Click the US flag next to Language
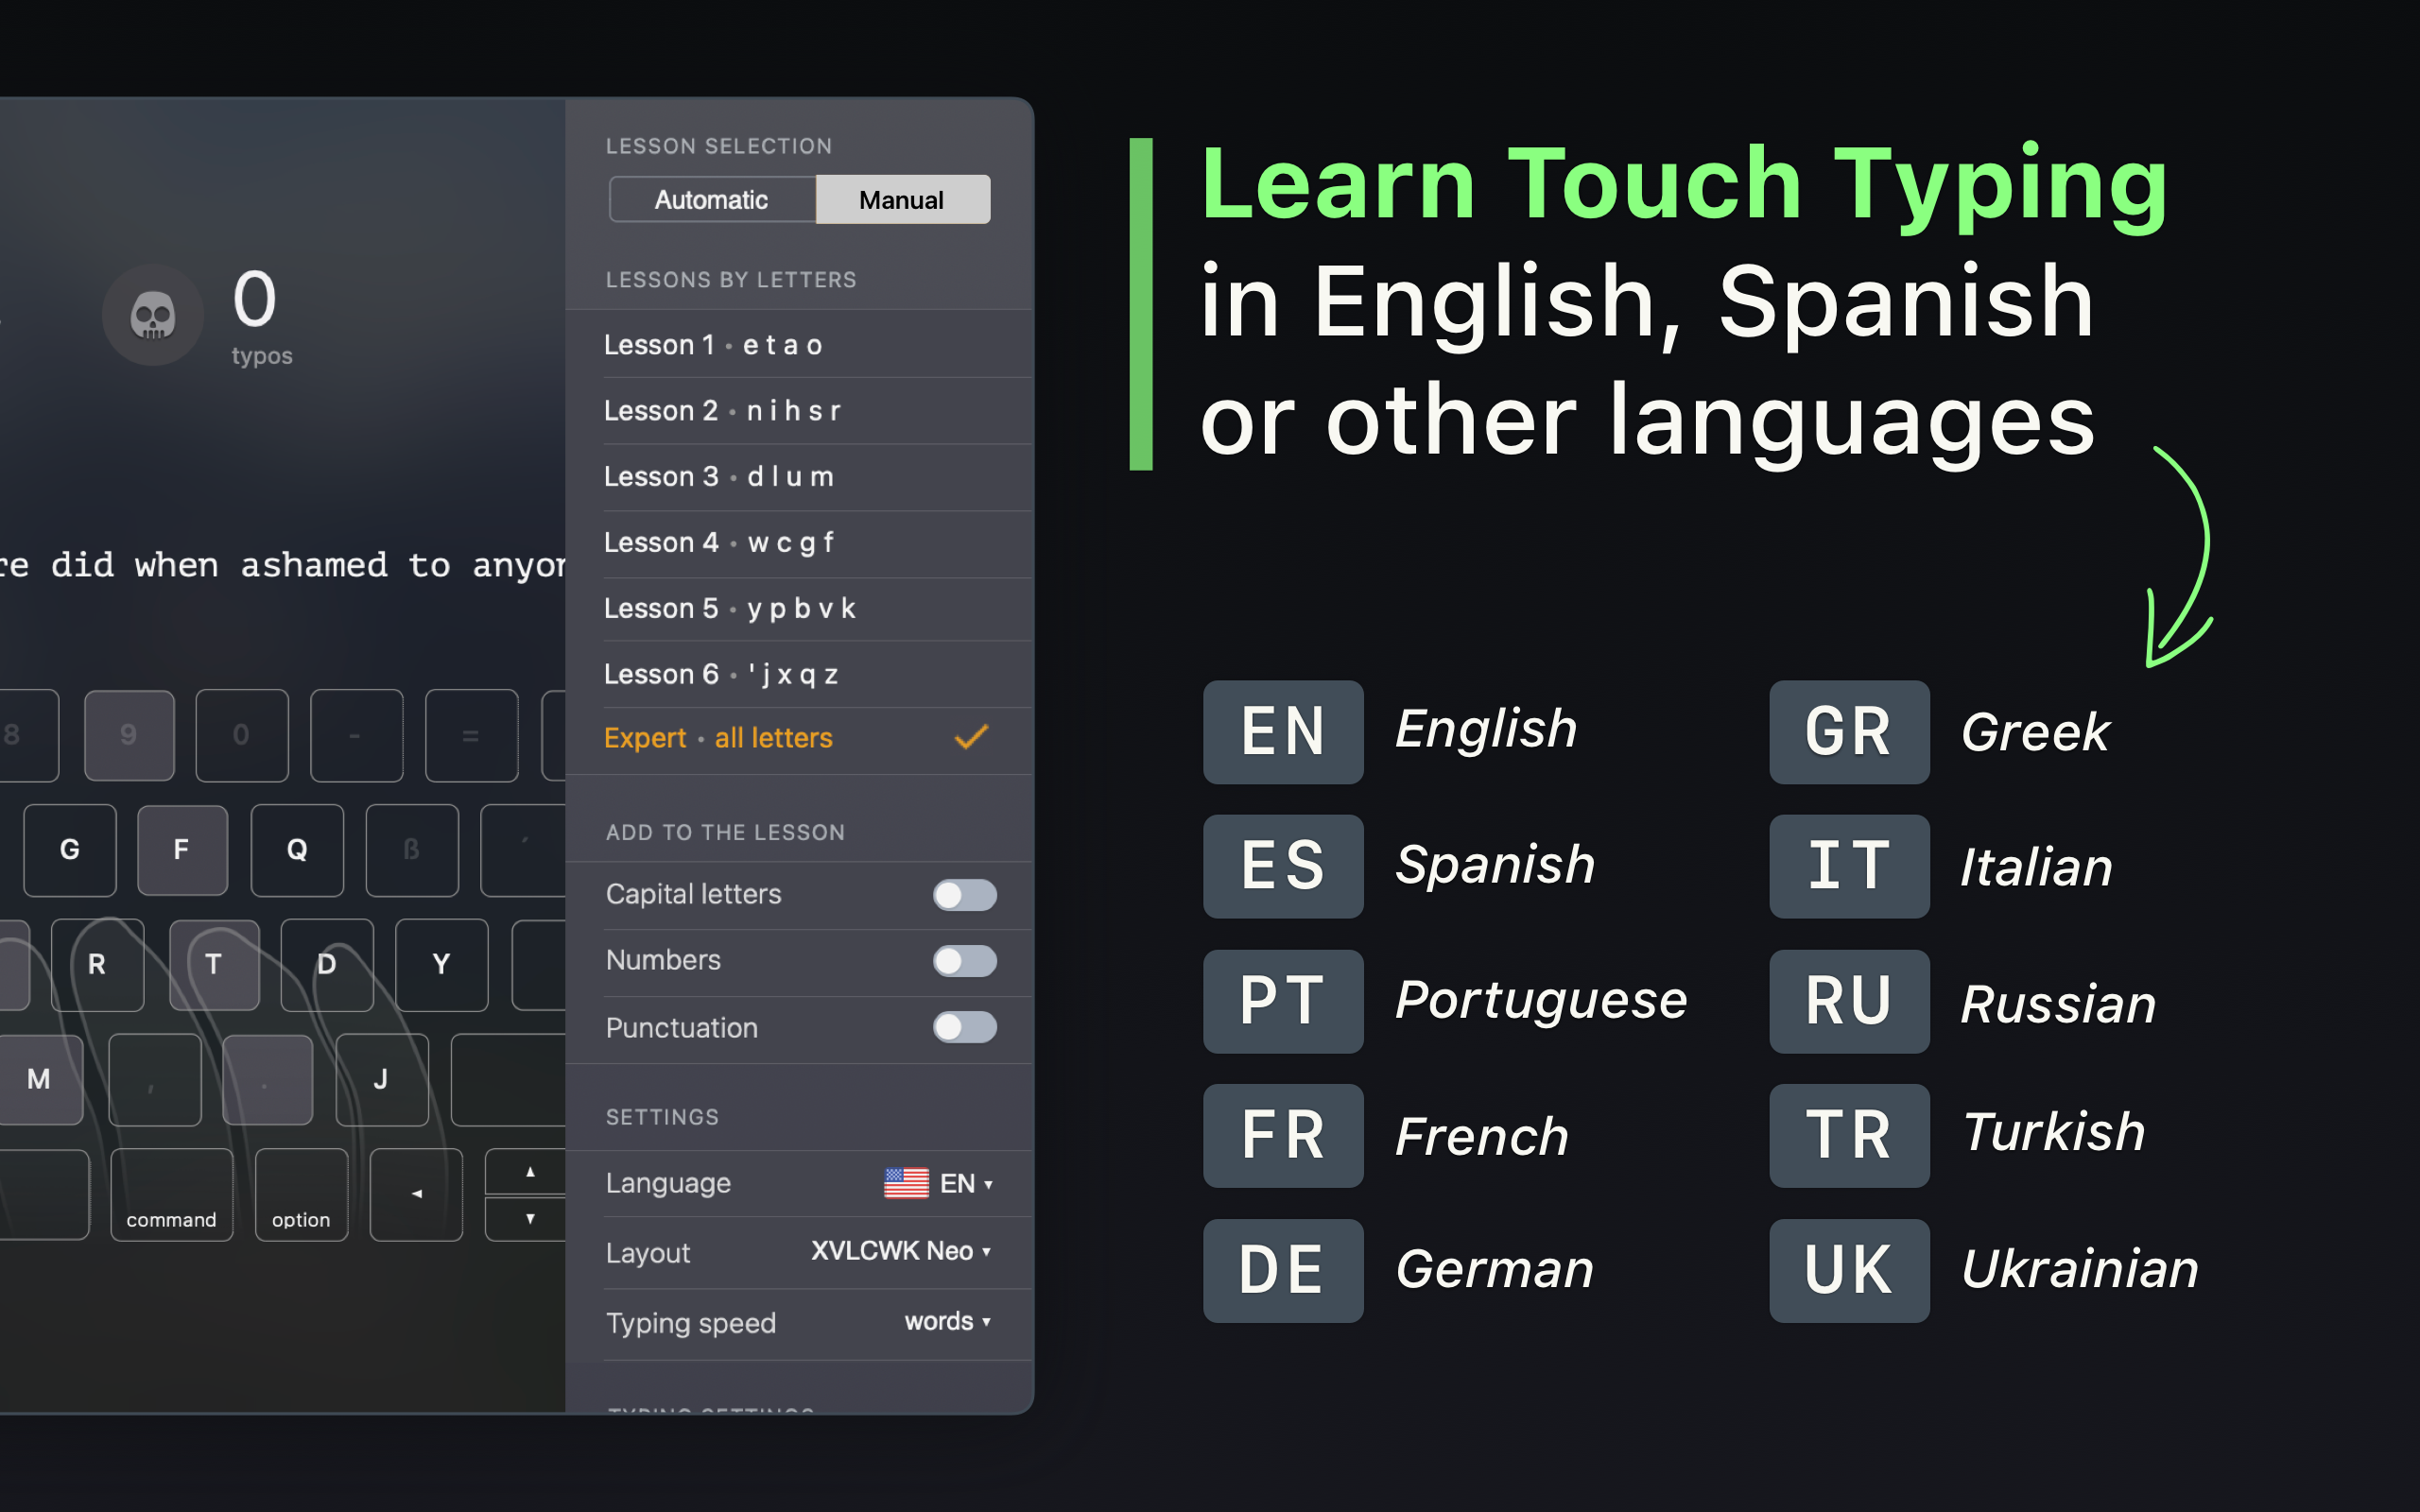This screenshot has width=2420, height=1512. [x=905, y=1183]
